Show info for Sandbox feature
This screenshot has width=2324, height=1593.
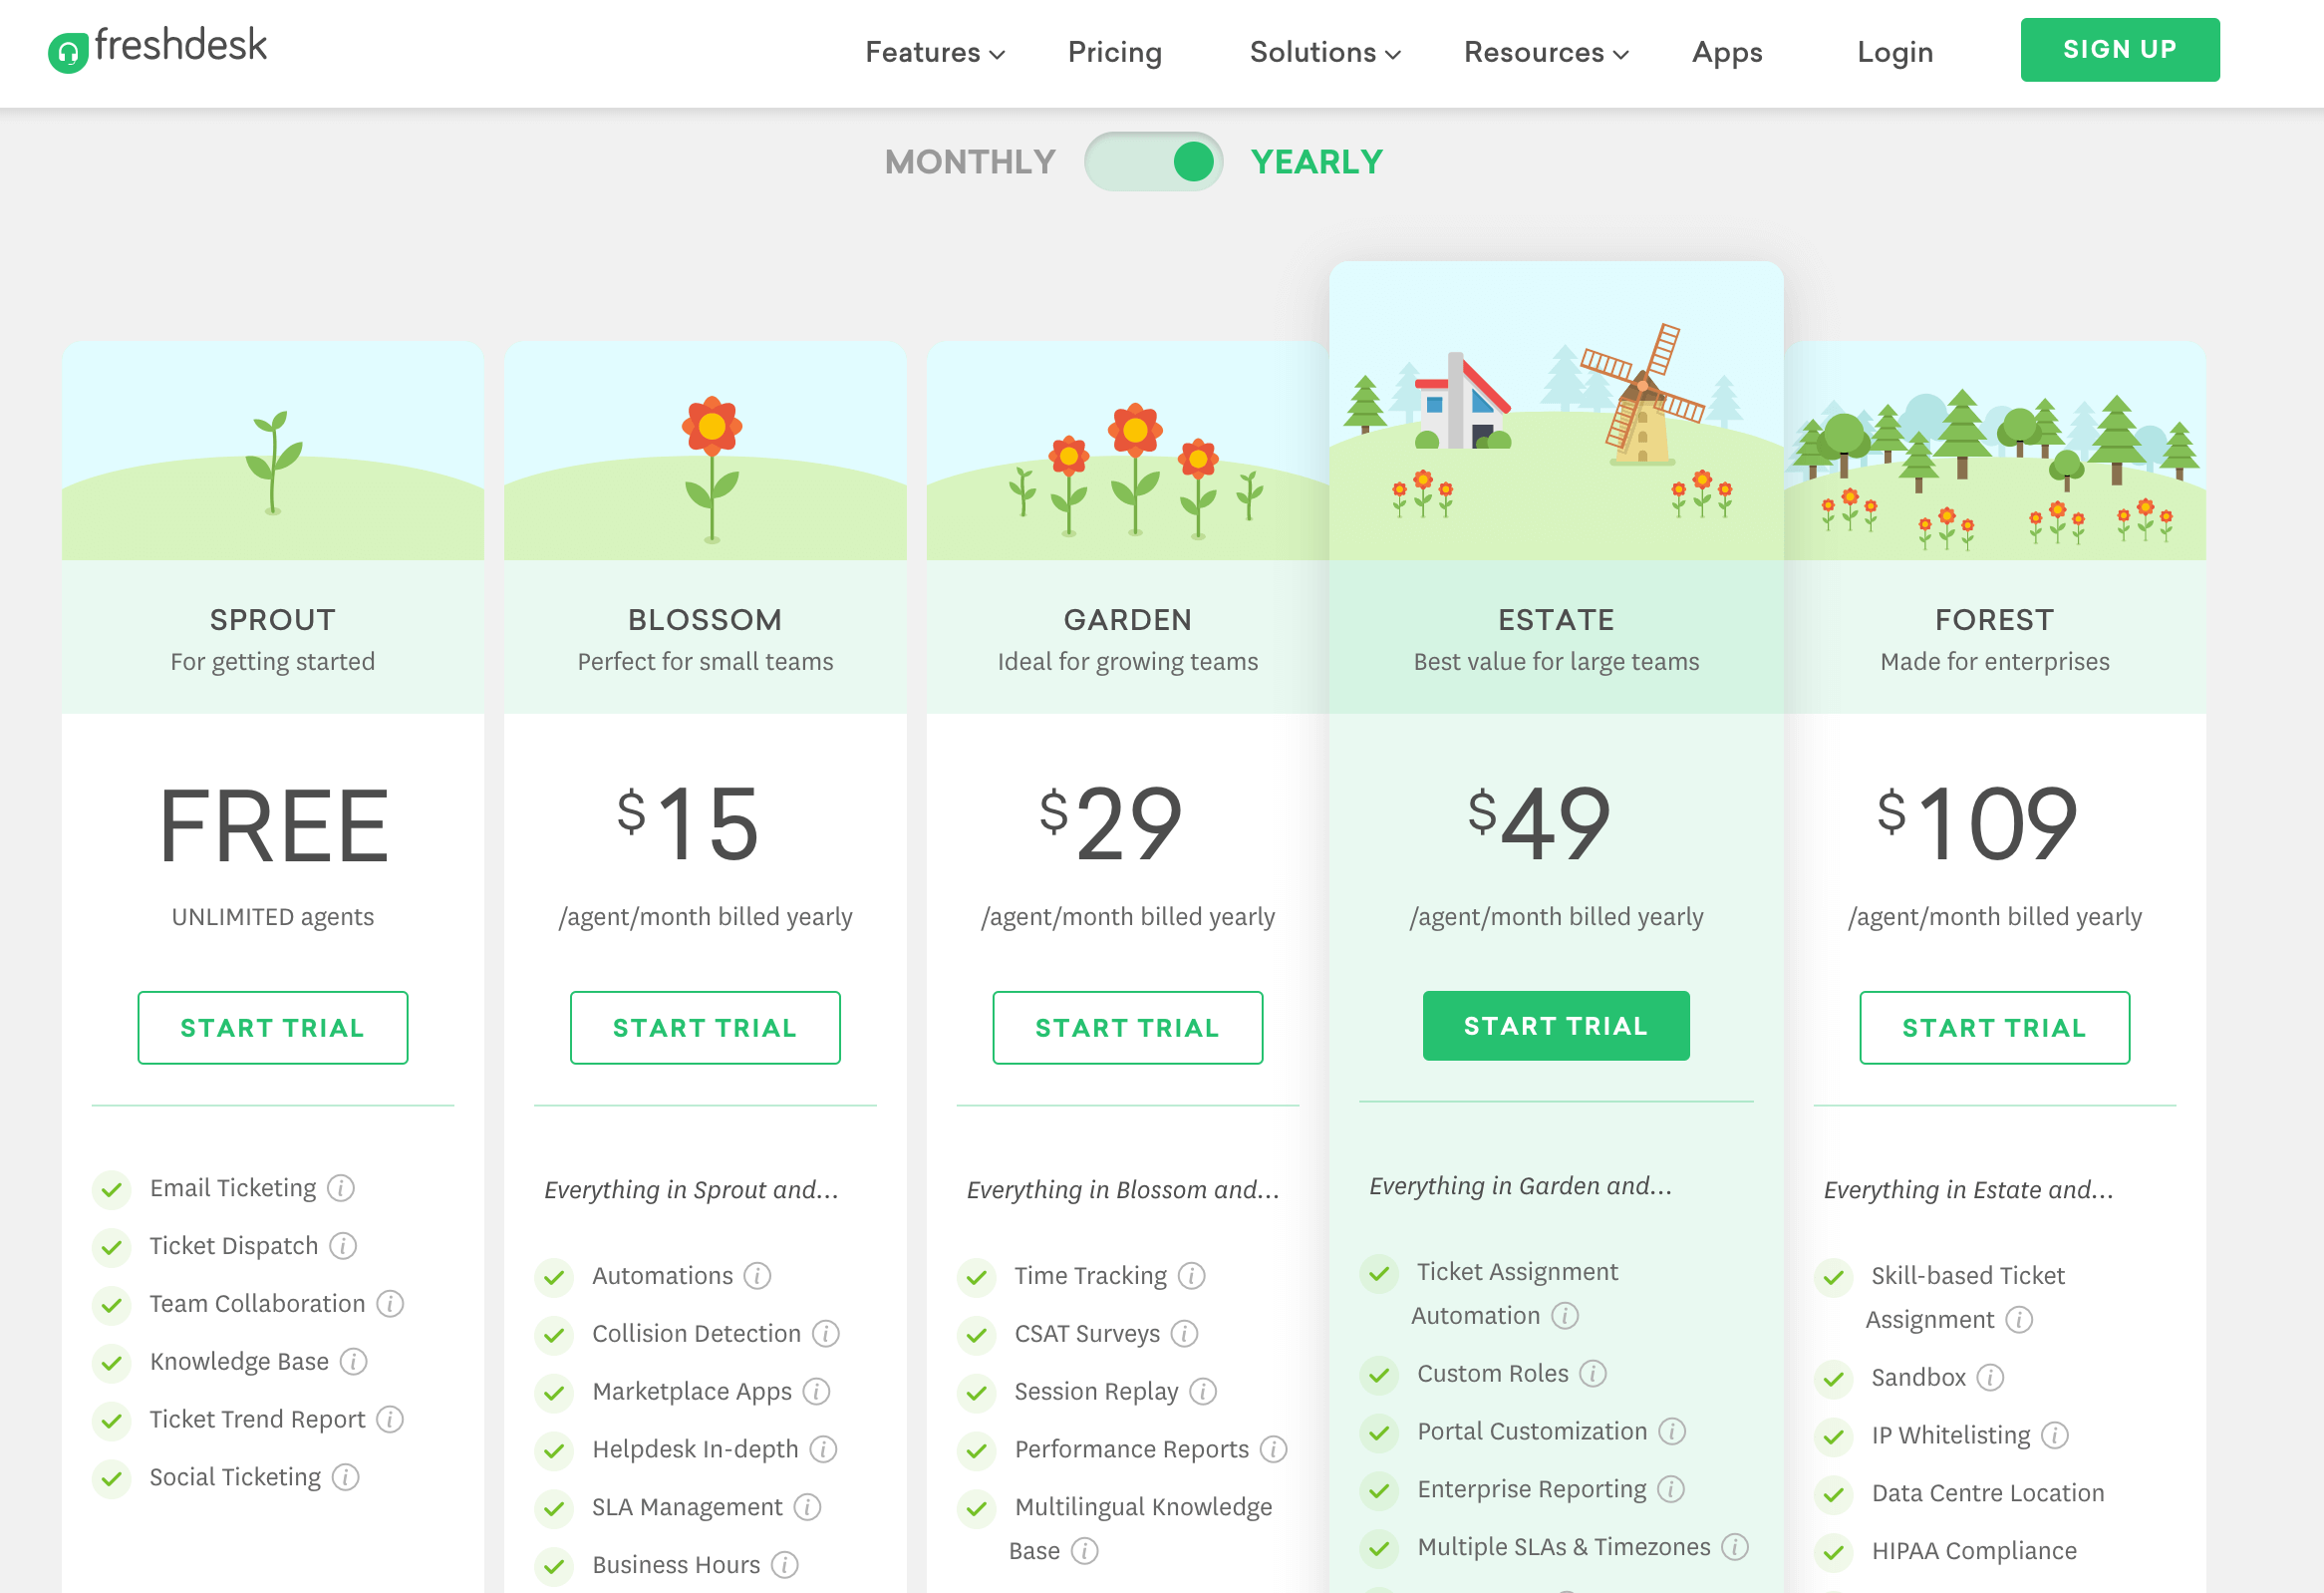(1991, 1378)
